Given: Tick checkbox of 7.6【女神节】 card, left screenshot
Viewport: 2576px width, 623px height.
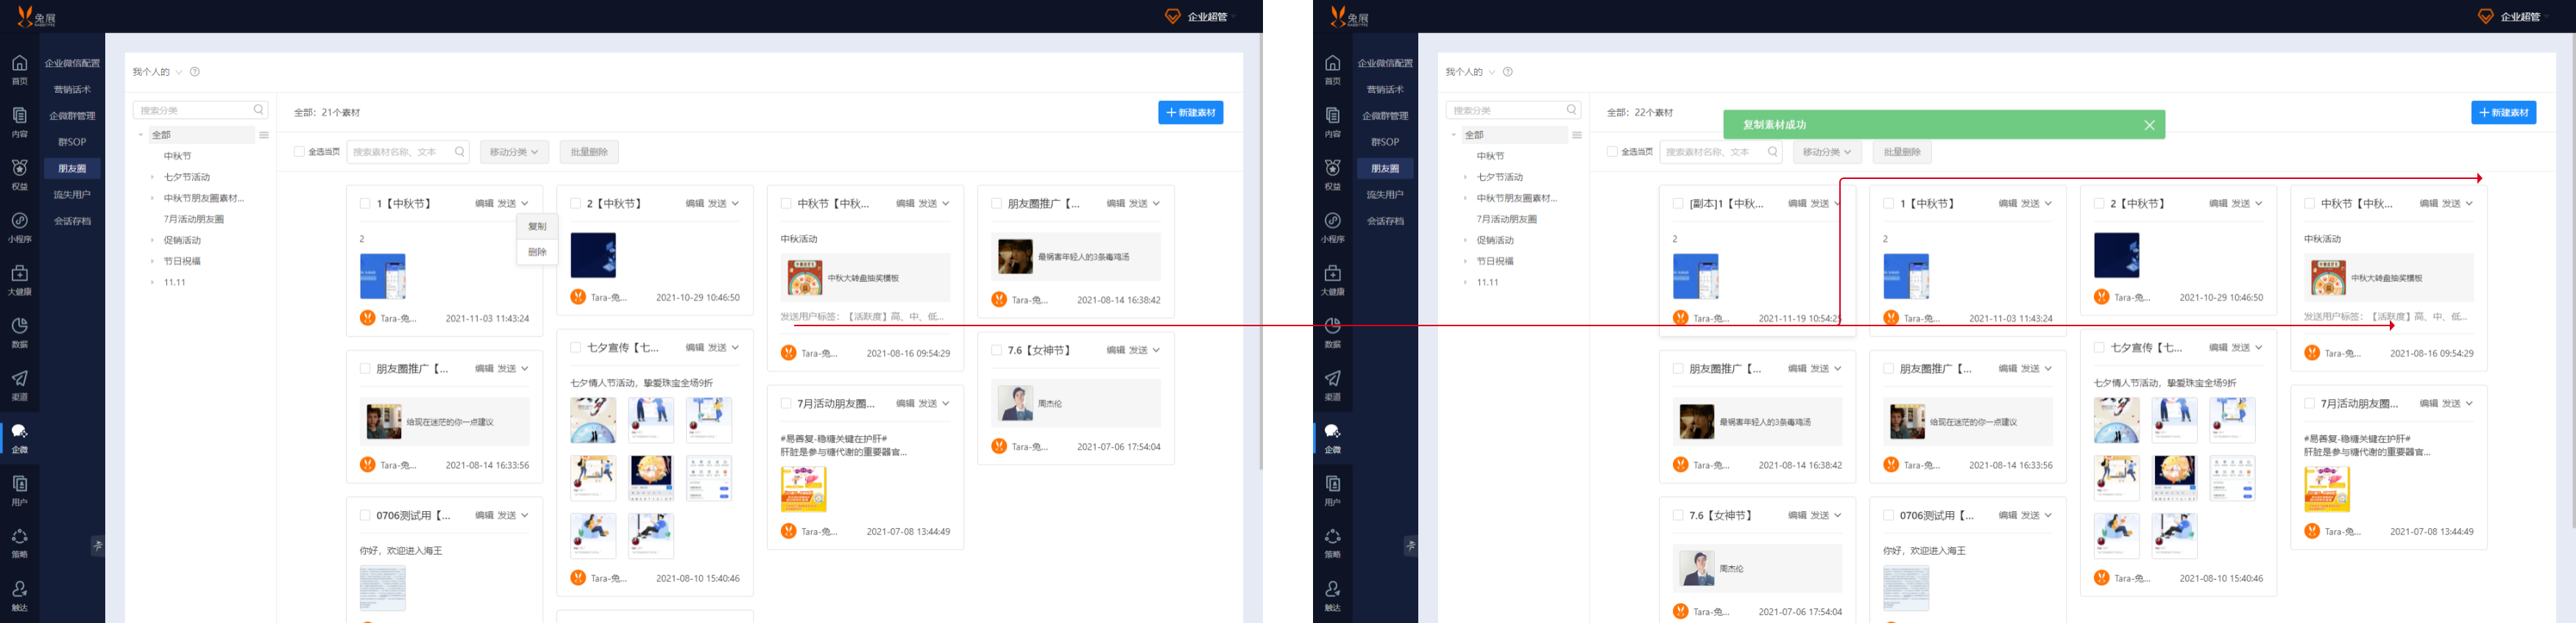Looking at the screenshot, I should 996,350.
